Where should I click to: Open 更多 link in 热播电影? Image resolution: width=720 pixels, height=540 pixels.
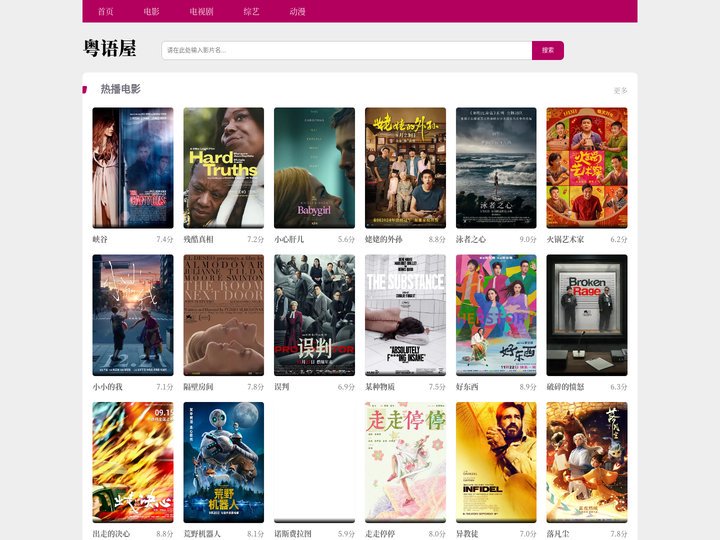coord(620,90)
